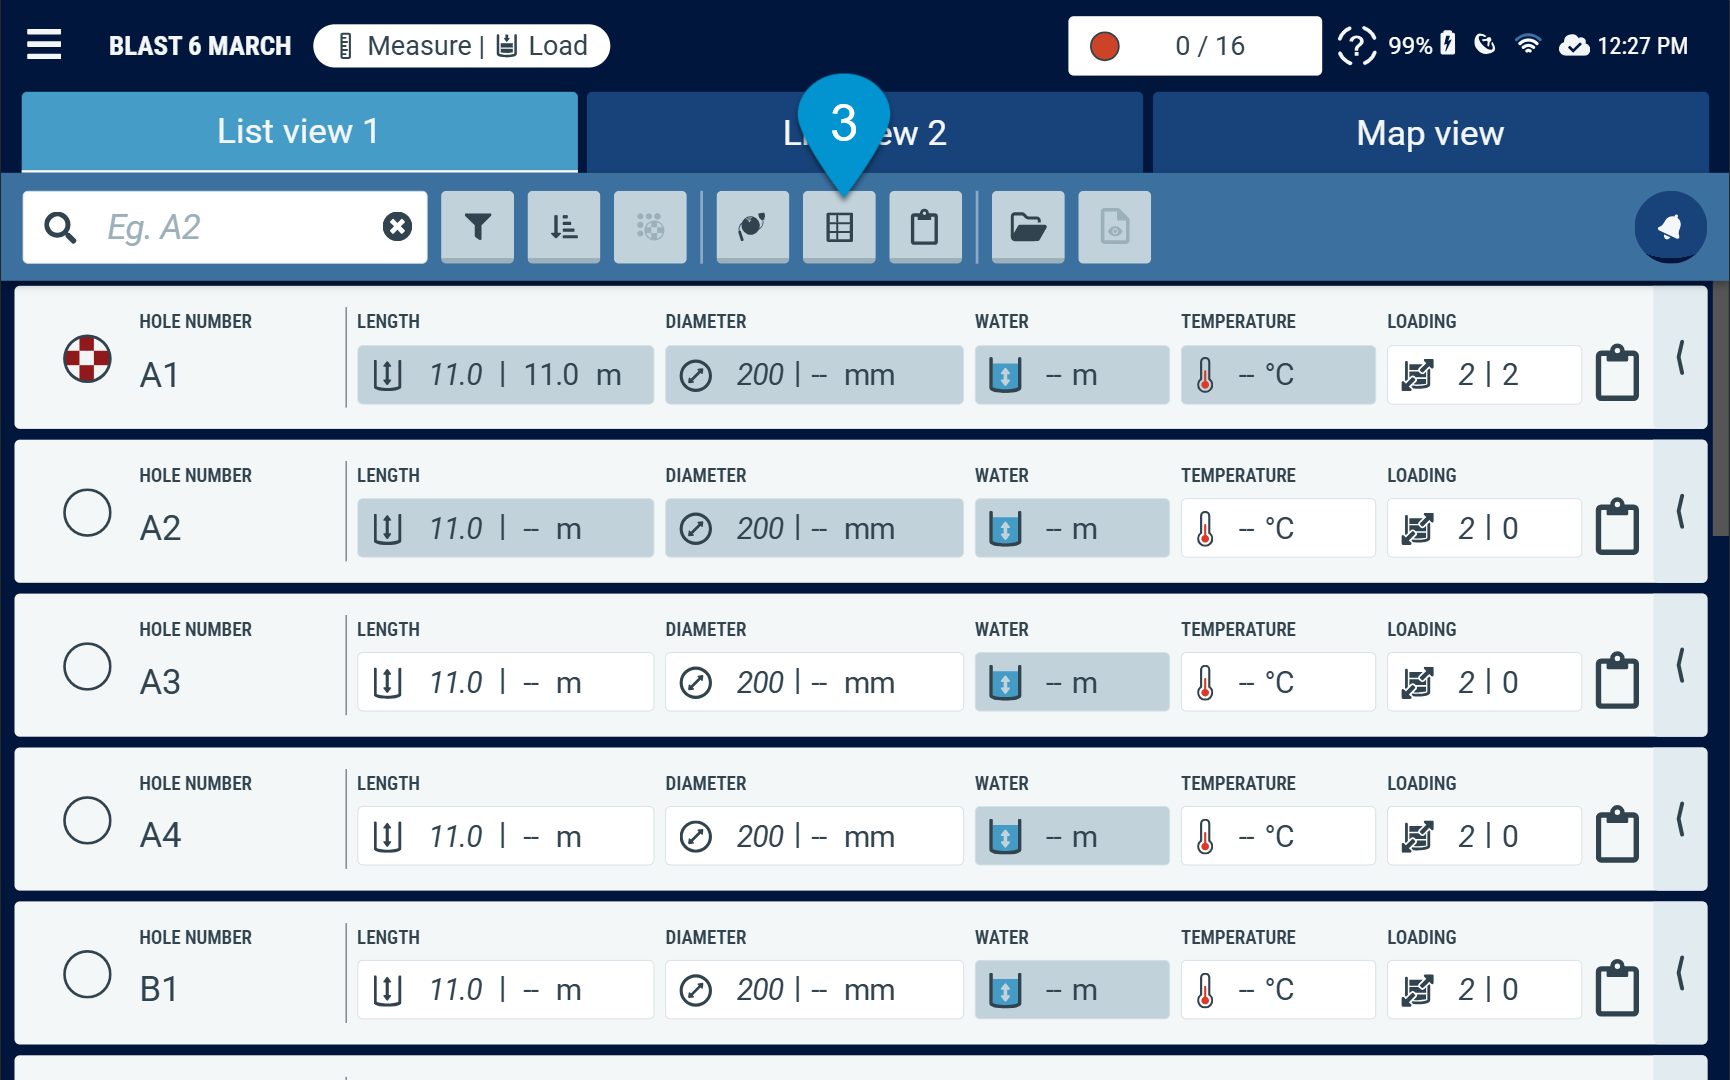
Task: Click the A3 length field
Action: point(505,682)
